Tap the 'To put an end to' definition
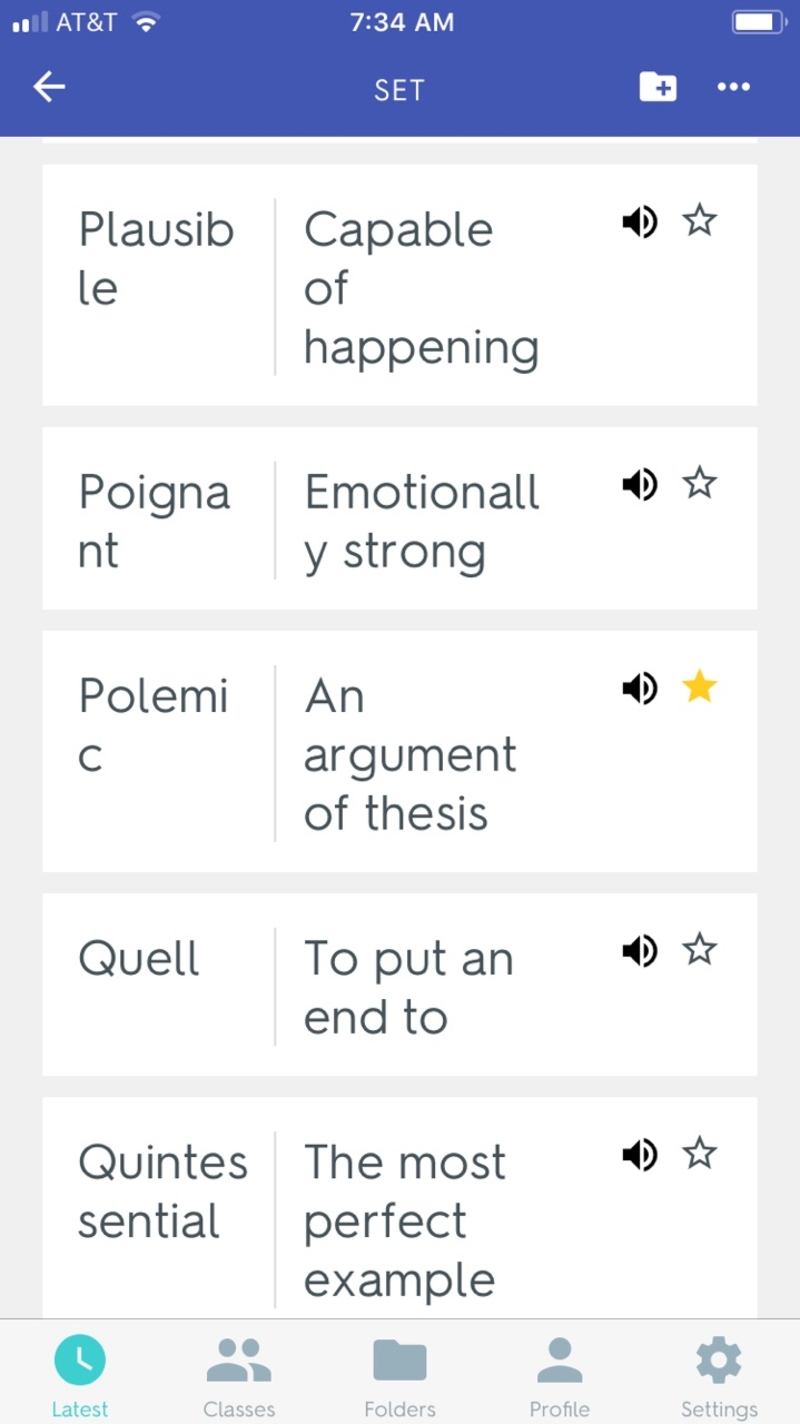This screenshot has width=800, height=1424. point(408,988)
